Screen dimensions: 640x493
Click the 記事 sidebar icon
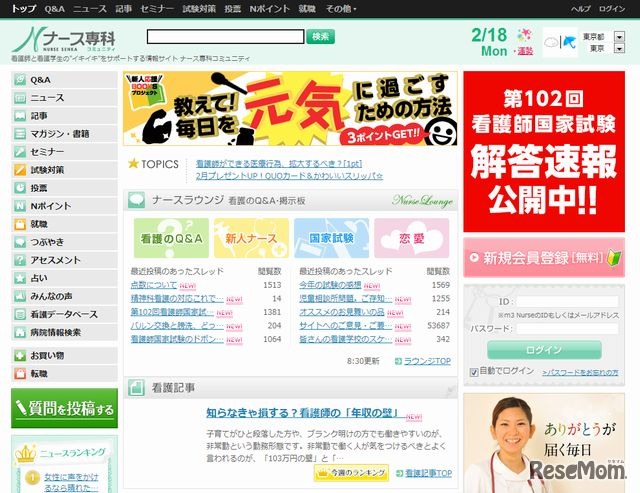(x=20, y=115)
